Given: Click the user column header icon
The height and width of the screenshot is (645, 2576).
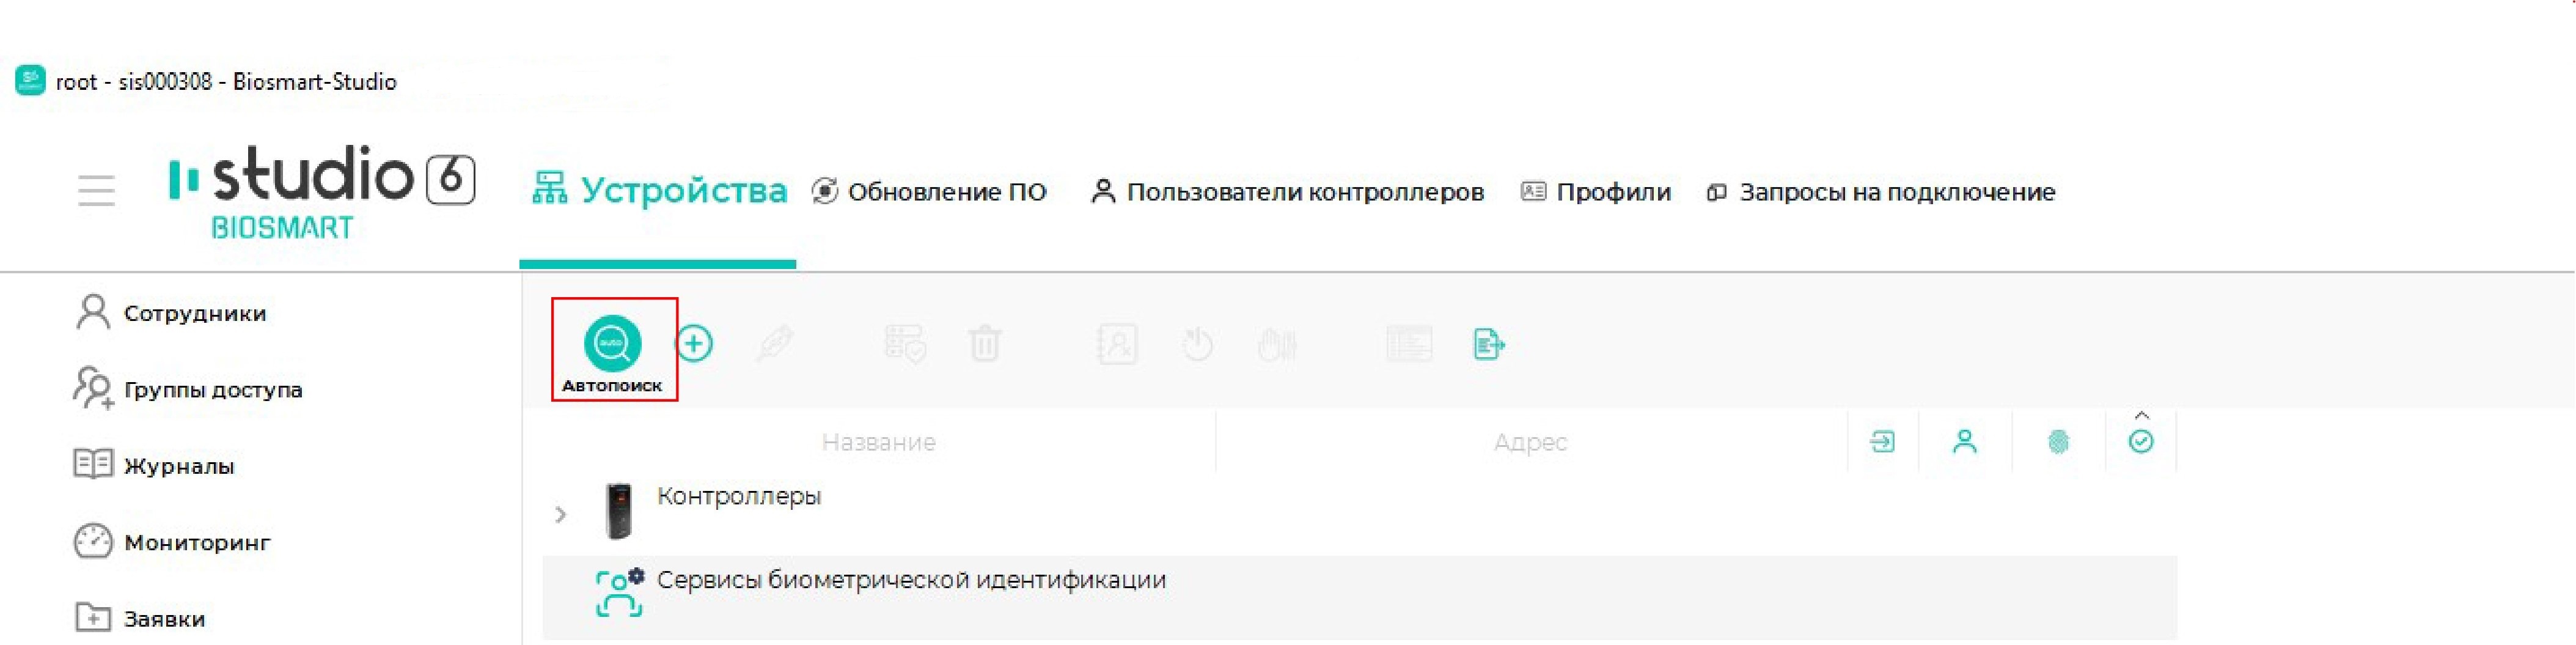Looking at the screenshot, I should click(x=1965, y=441).
